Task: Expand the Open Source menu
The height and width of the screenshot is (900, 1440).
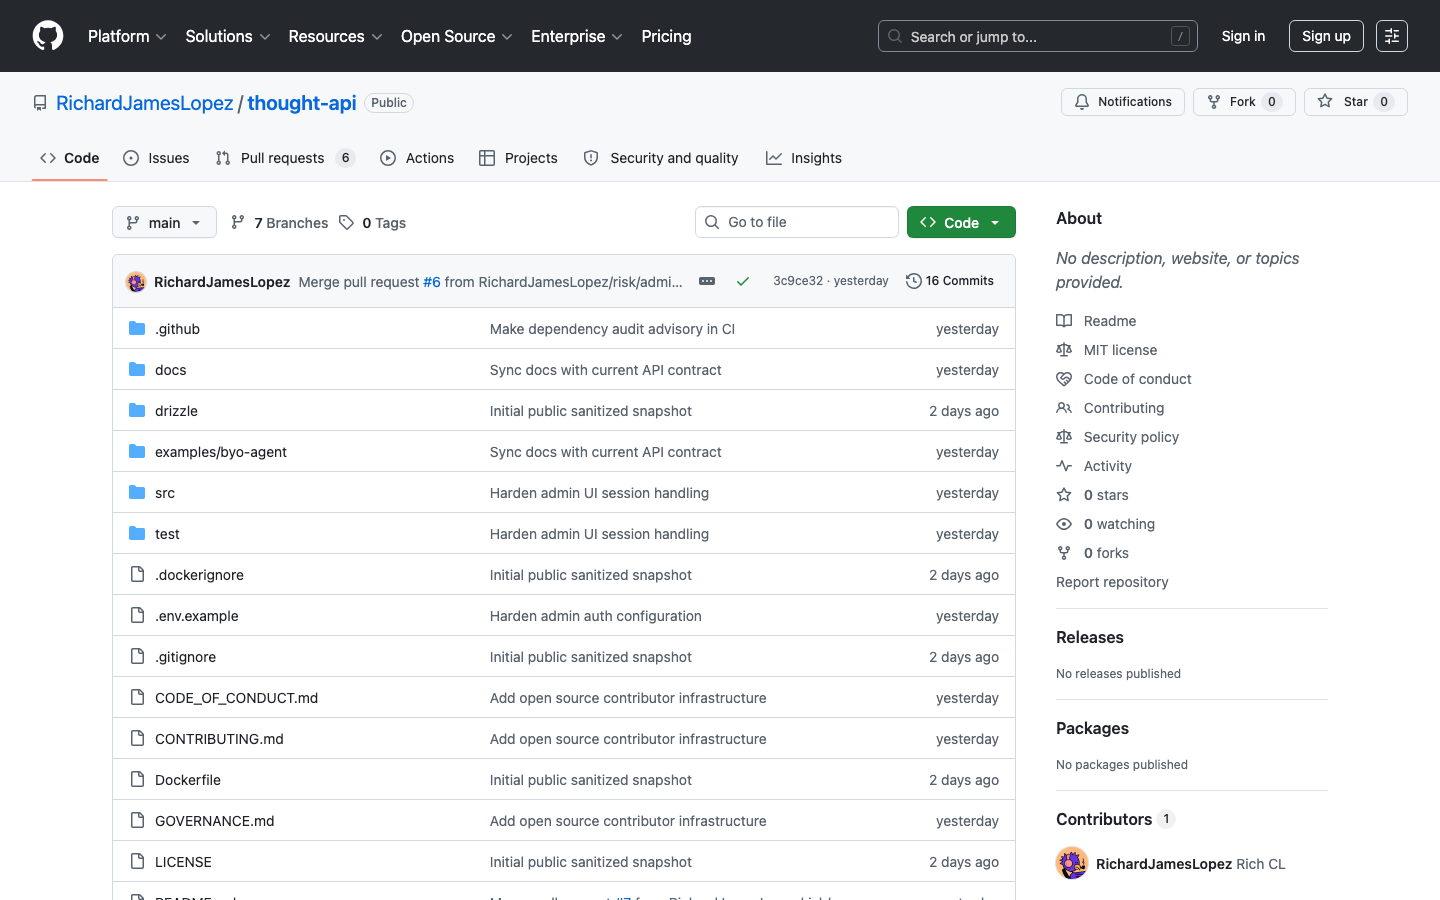Action: tap(457, 36)
